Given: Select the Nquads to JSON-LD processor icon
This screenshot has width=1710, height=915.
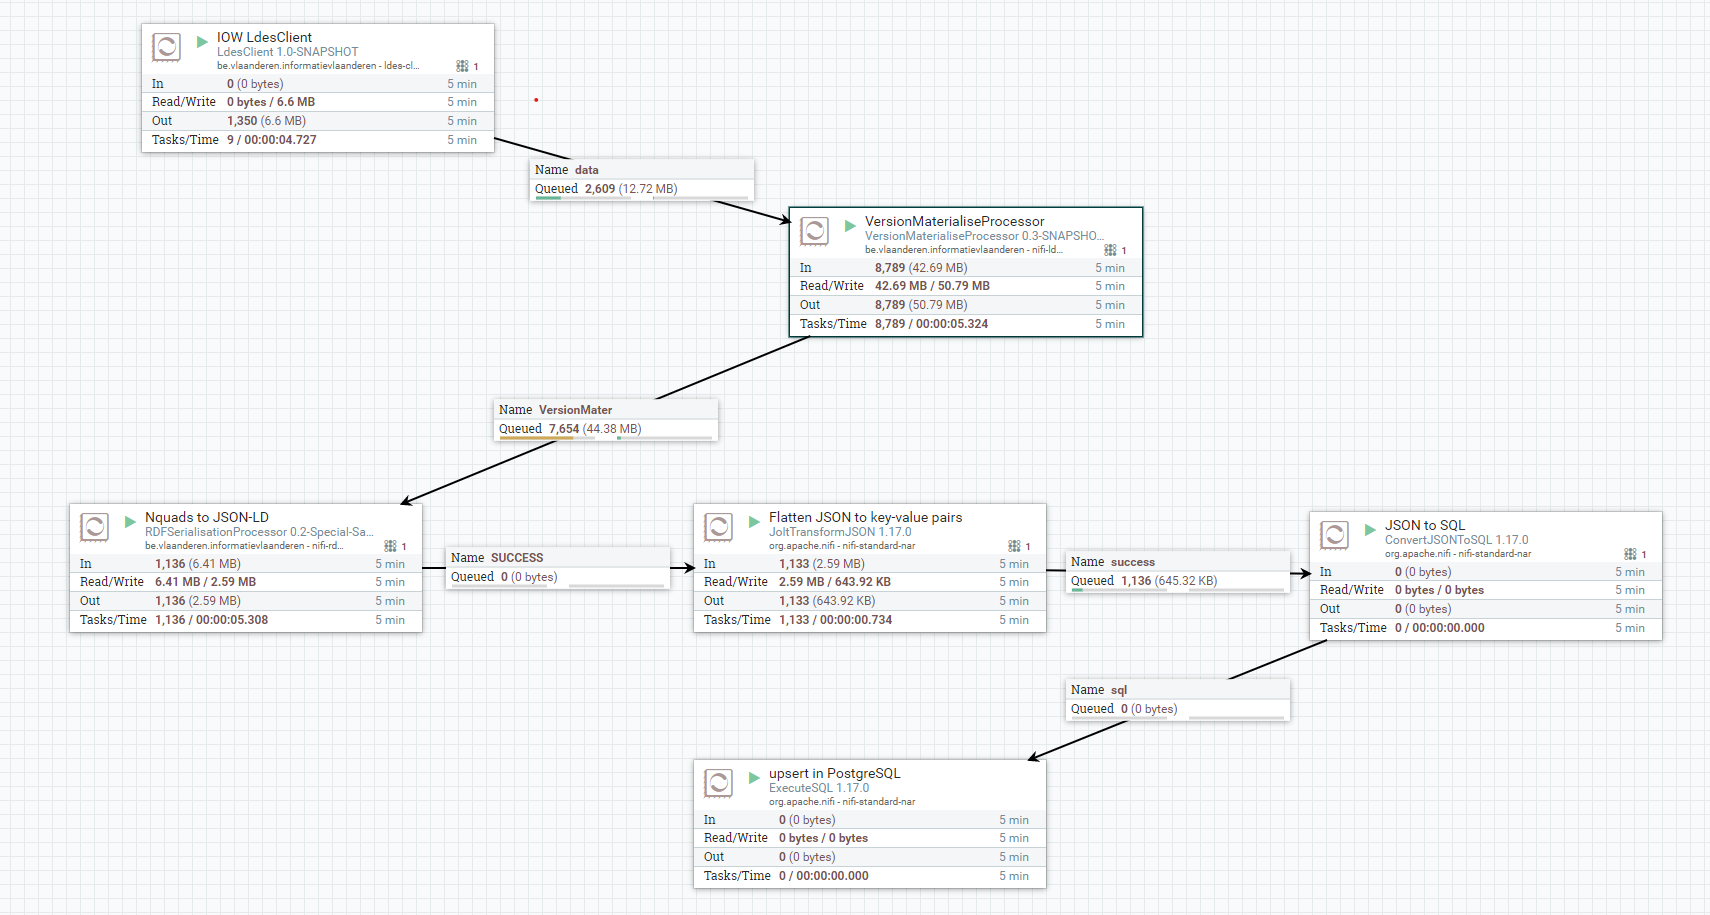Looking at the screenshot, I should click(94, 527).
